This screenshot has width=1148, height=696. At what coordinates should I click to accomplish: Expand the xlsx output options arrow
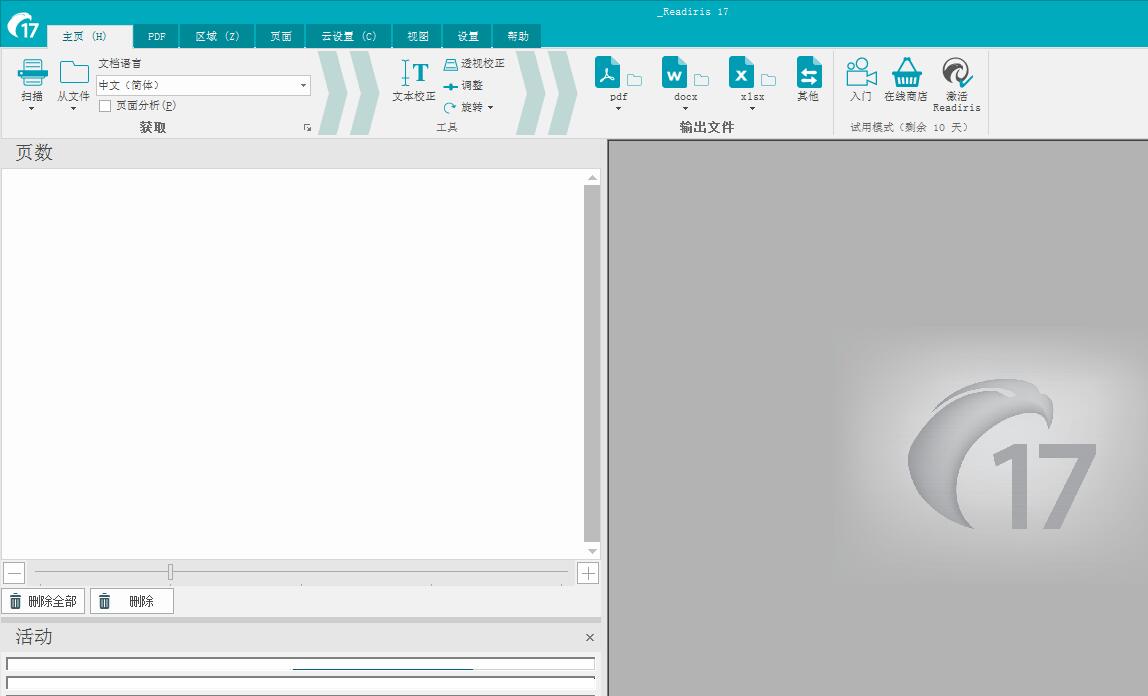pyautogui.click(x=752, y=108)
